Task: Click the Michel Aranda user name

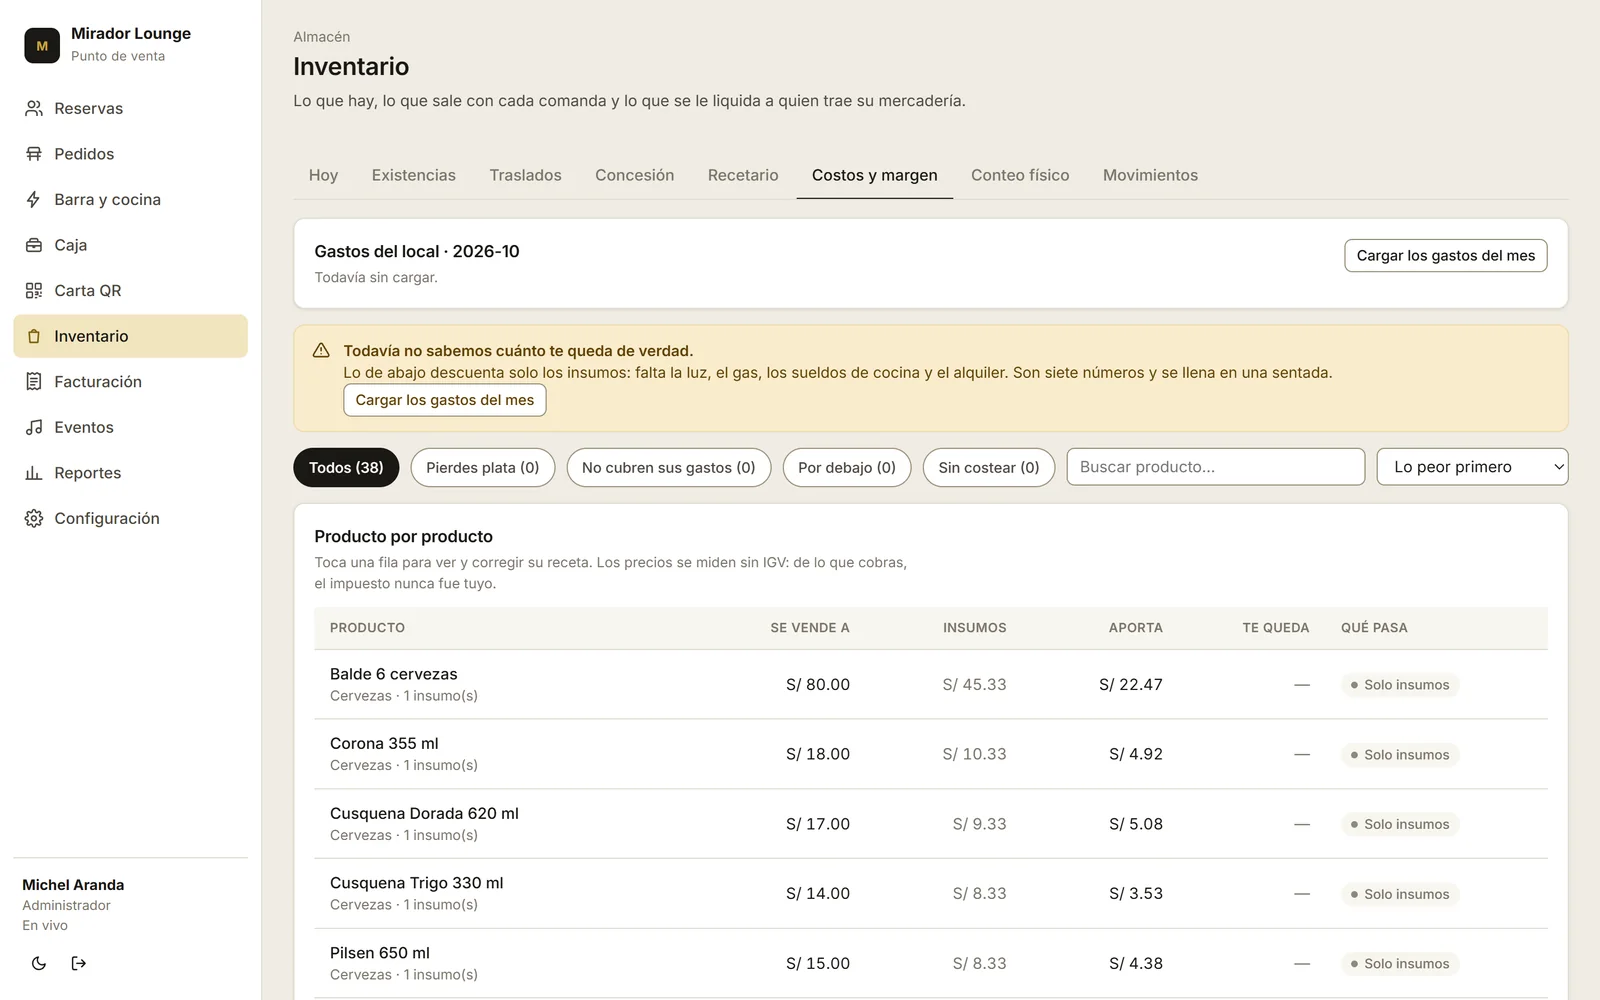Action: pyautogui.click(x=73, y=885)
